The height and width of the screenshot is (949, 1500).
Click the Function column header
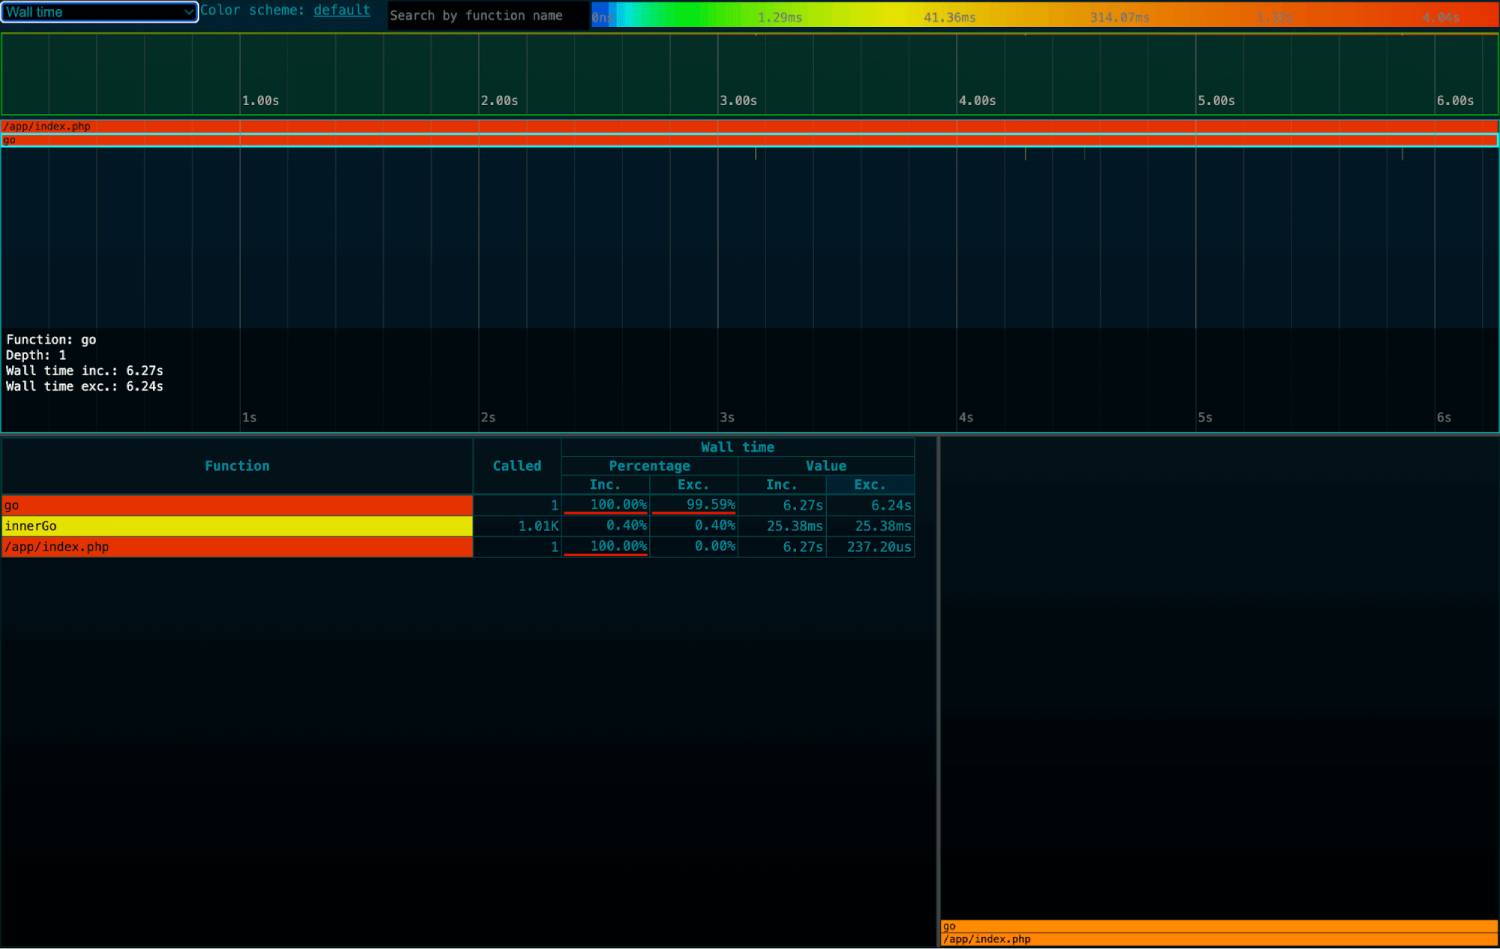(x=237, y=465)
